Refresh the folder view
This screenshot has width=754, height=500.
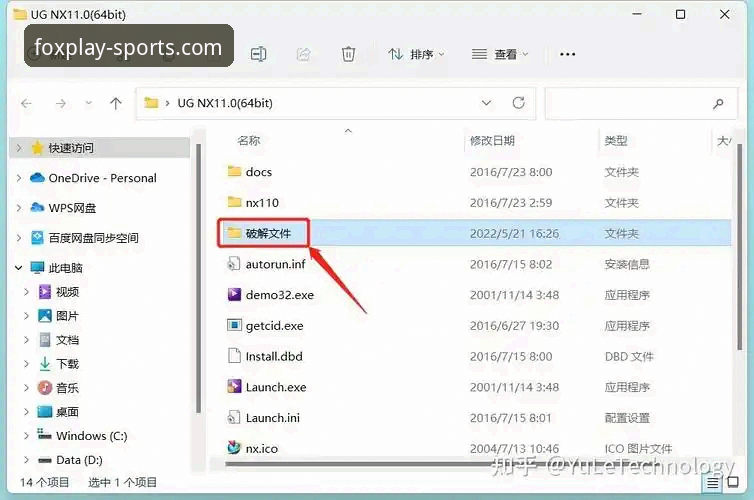point(518,103)
